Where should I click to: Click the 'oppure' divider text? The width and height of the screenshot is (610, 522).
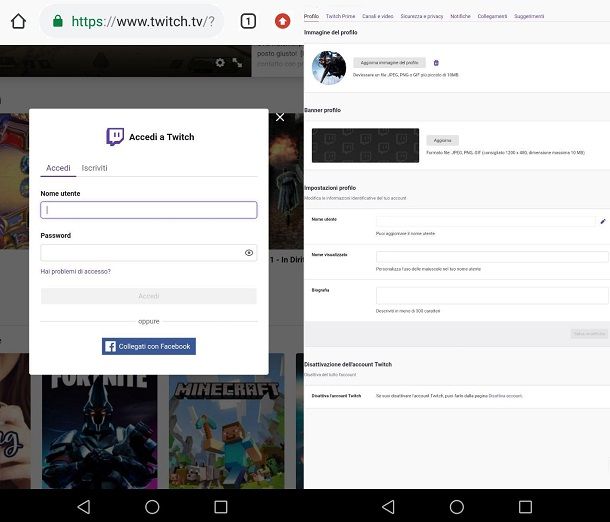click(149, 321)
